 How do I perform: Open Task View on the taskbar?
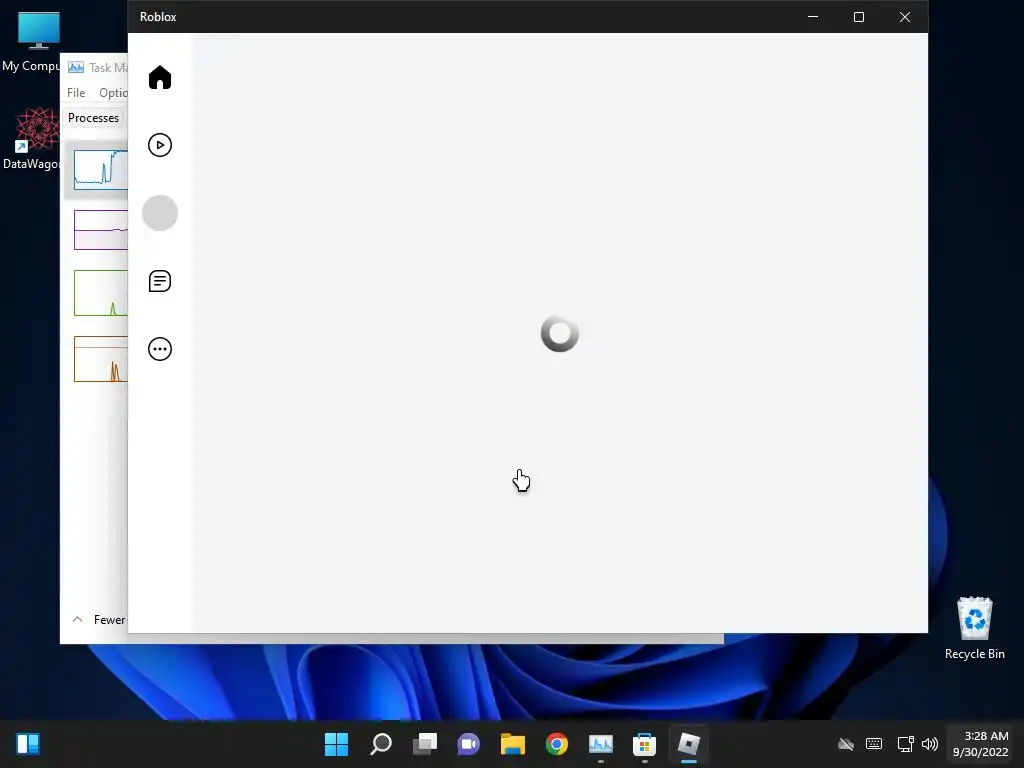coord(424,744)
